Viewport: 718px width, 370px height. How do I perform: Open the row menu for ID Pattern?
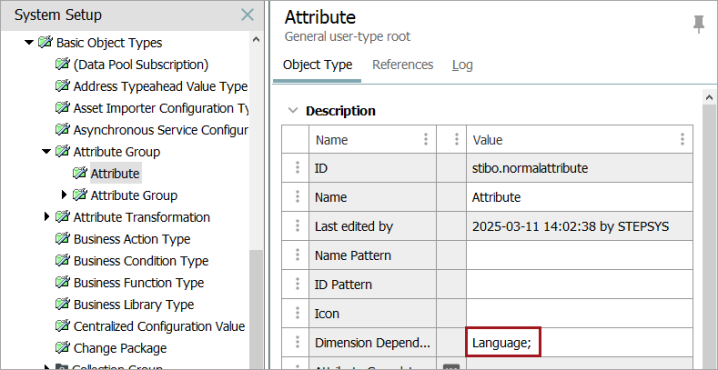coord(298,284)
